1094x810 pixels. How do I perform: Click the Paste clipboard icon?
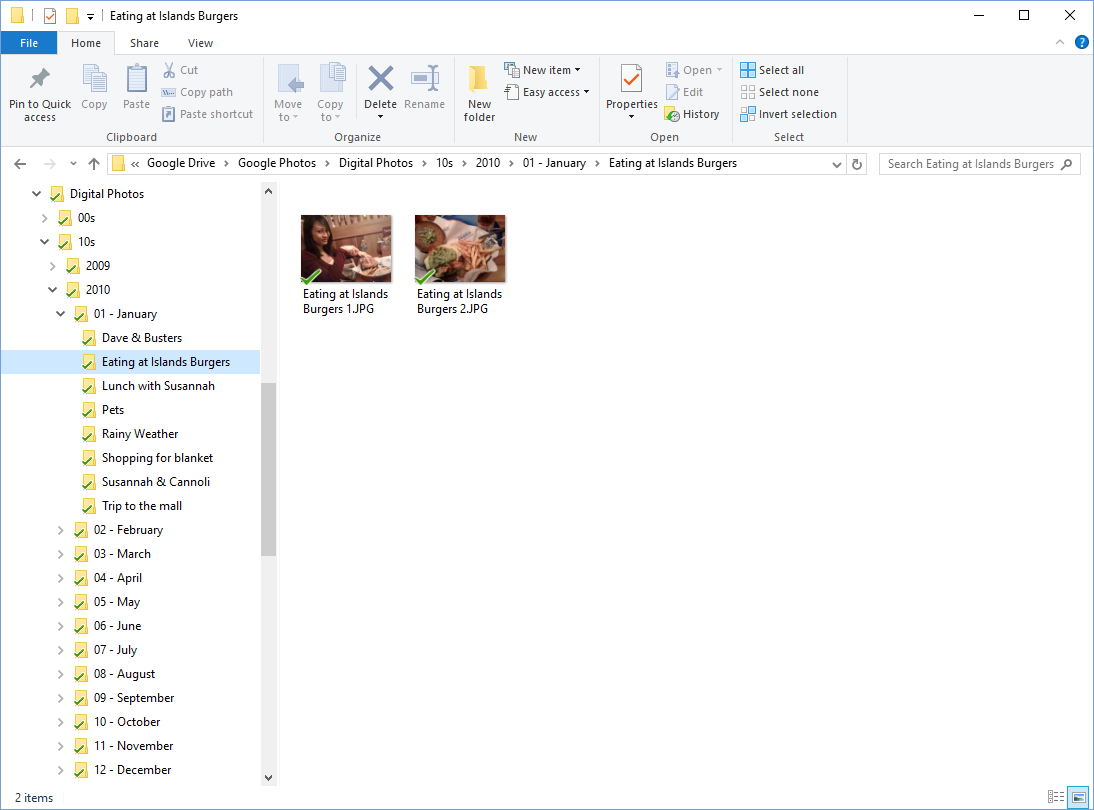[136, 78]
